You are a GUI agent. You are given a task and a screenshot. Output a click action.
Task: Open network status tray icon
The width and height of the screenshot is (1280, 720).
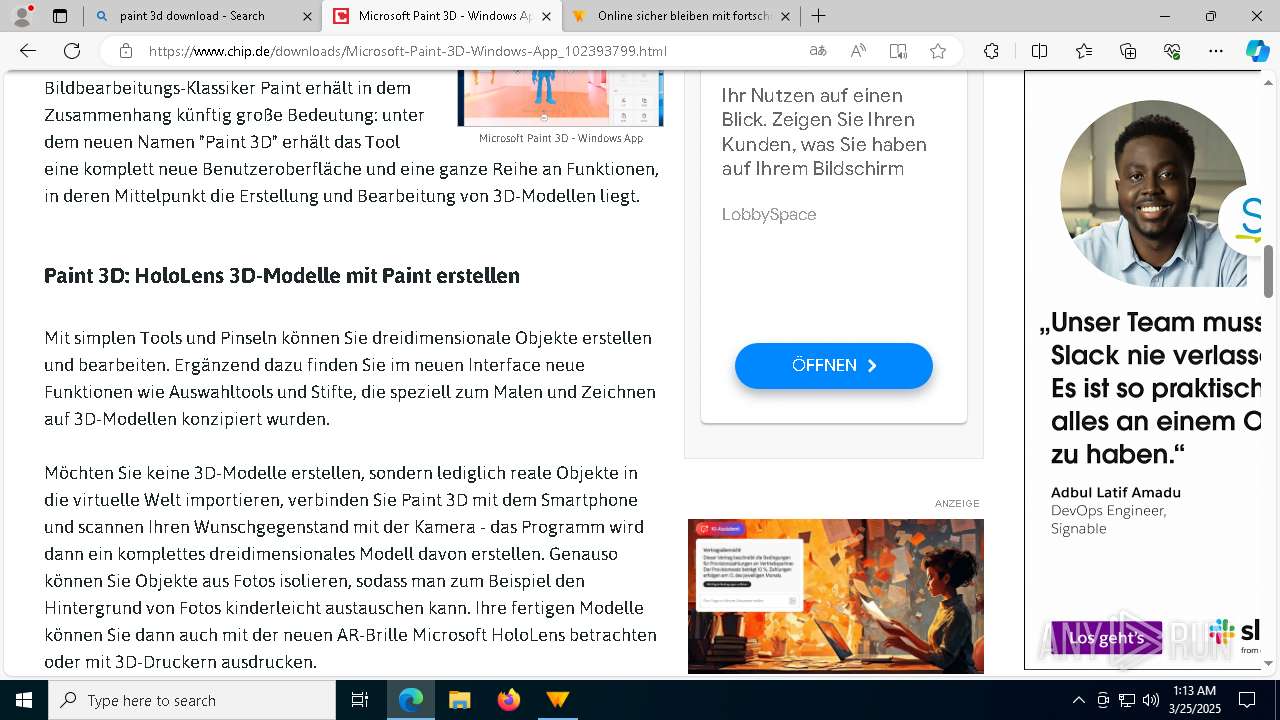tap(1127, 700)
